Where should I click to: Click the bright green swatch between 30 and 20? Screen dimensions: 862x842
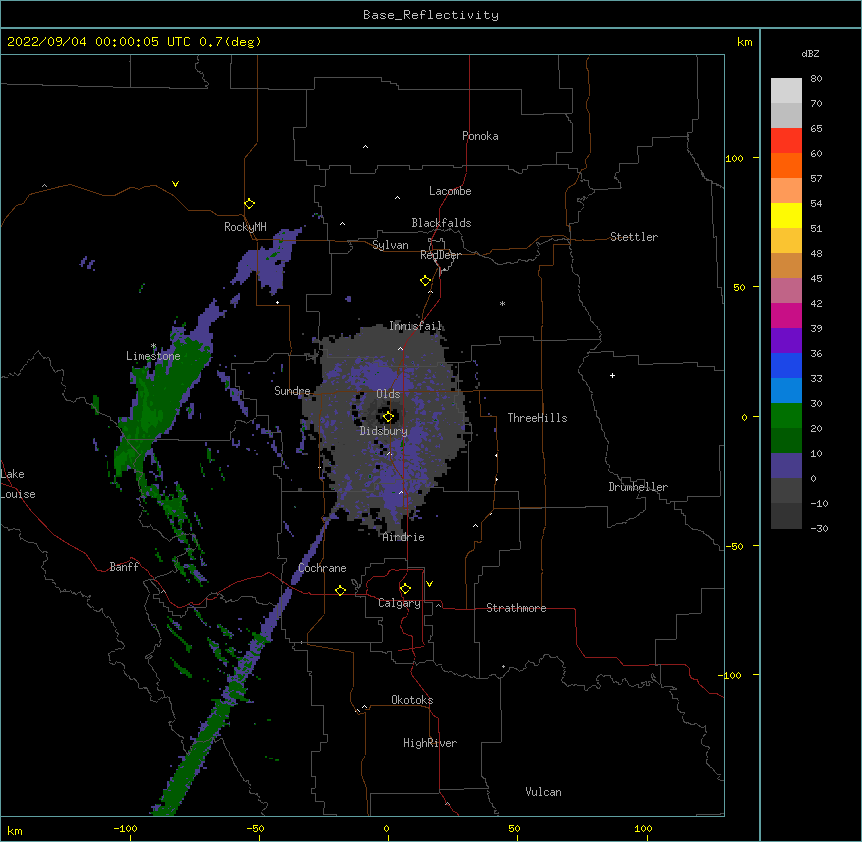tap(786, 416)
